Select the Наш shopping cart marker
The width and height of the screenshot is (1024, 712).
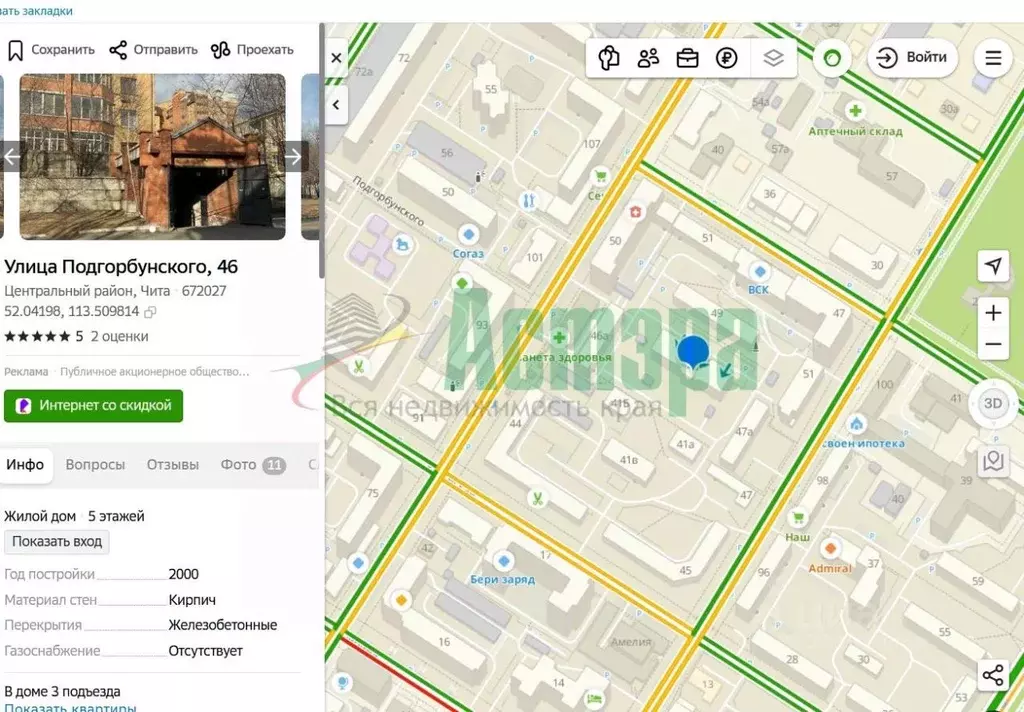[797, 518]
